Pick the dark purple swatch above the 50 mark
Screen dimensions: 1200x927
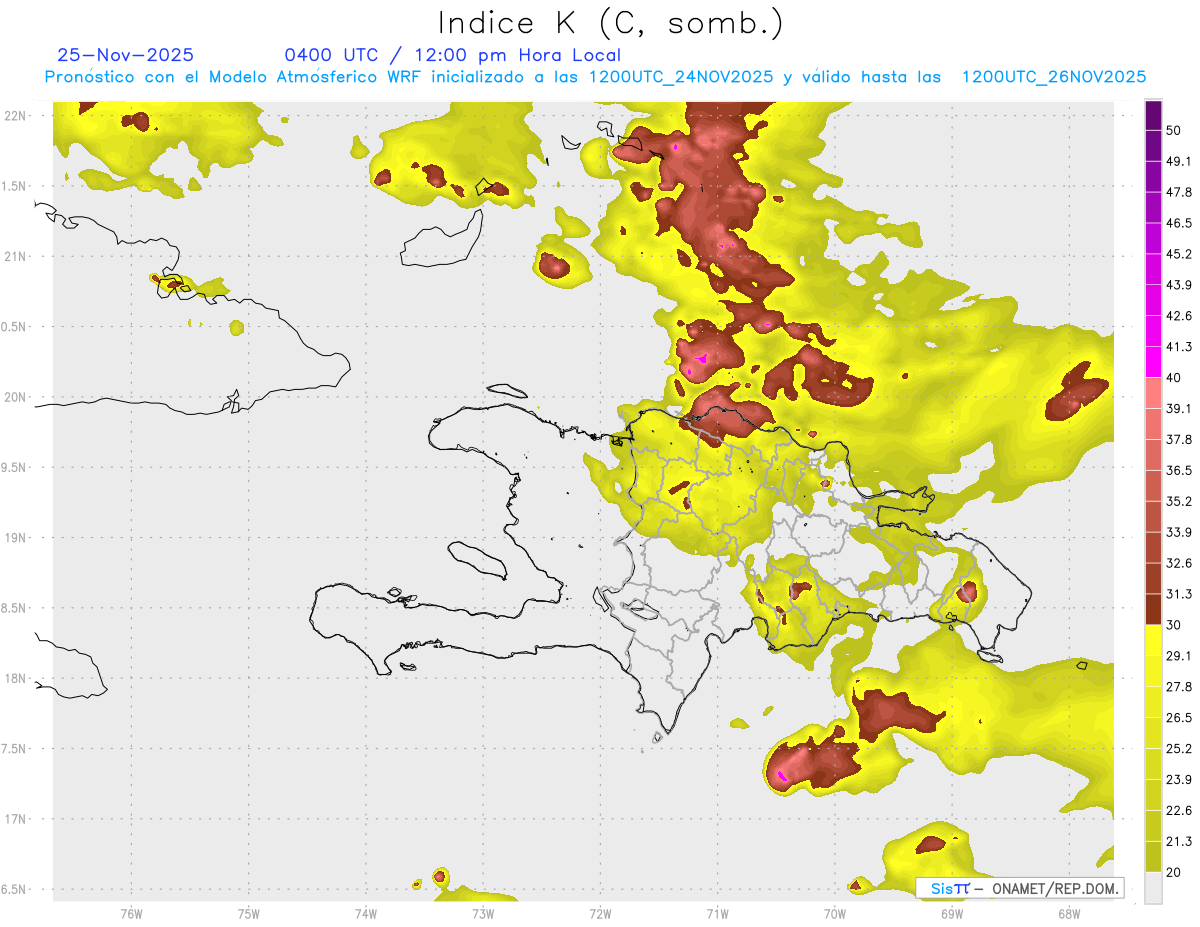coord(1153,115)
